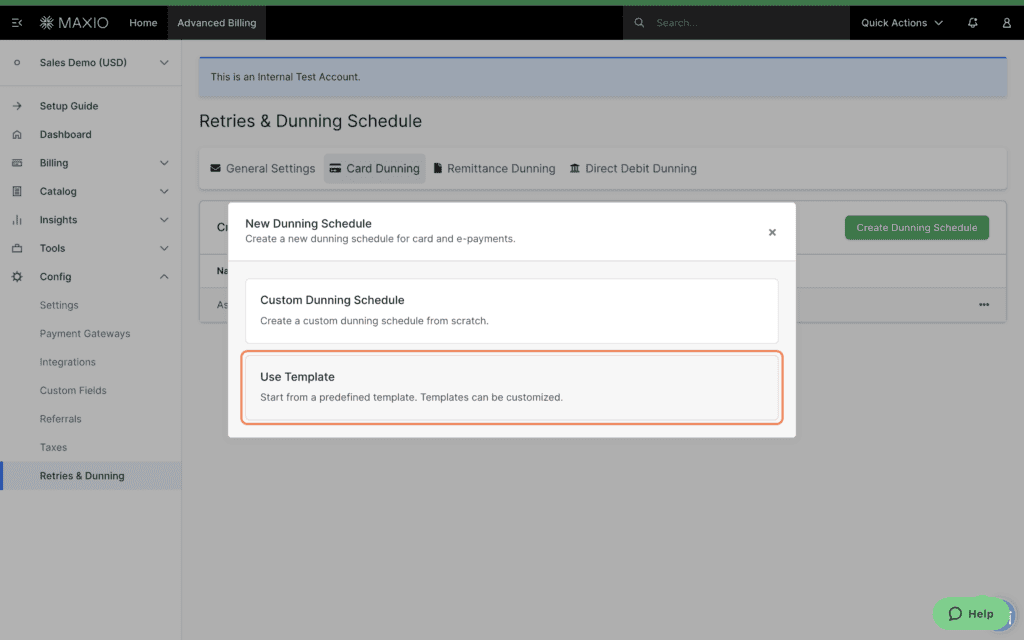The height and width of the screenshot is (640, 1024).
Task: Open Integrations under Config
Action: click(x=67, y=362)
